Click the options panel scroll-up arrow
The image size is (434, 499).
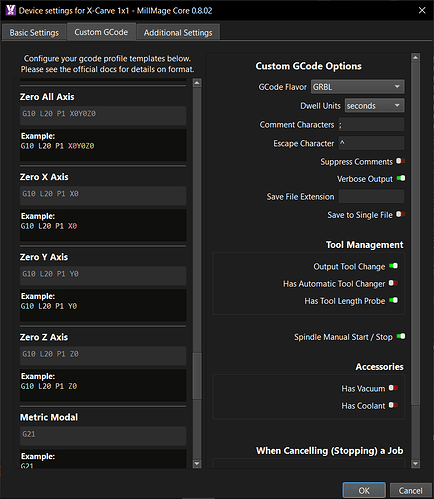(x=415, y=57)
